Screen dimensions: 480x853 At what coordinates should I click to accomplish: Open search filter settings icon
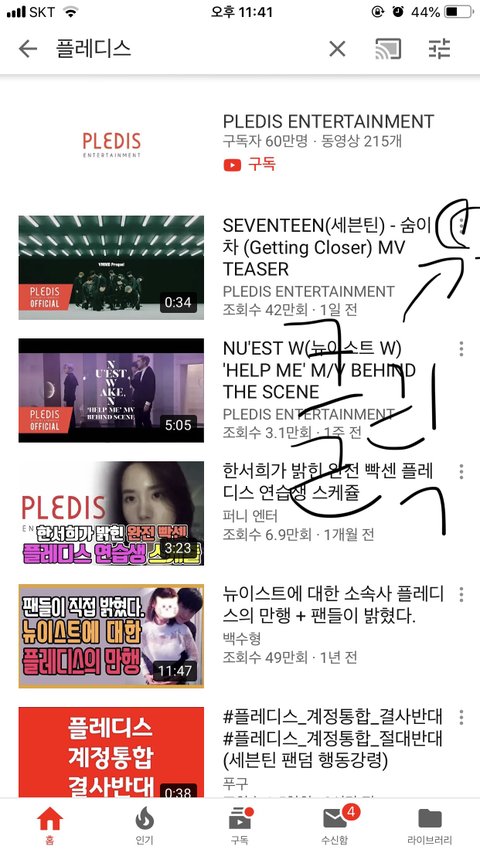point(439,49)
